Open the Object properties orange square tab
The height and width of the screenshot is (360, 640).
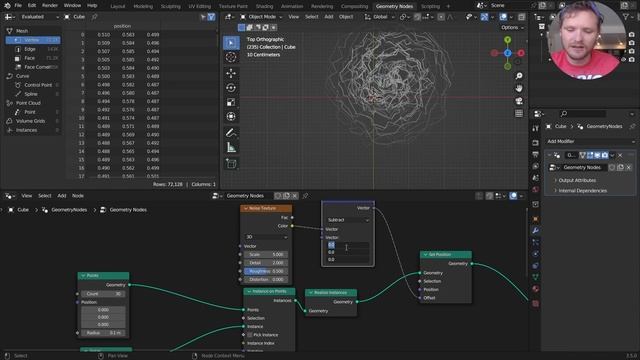pyautogui.click(x=536, y=219)
